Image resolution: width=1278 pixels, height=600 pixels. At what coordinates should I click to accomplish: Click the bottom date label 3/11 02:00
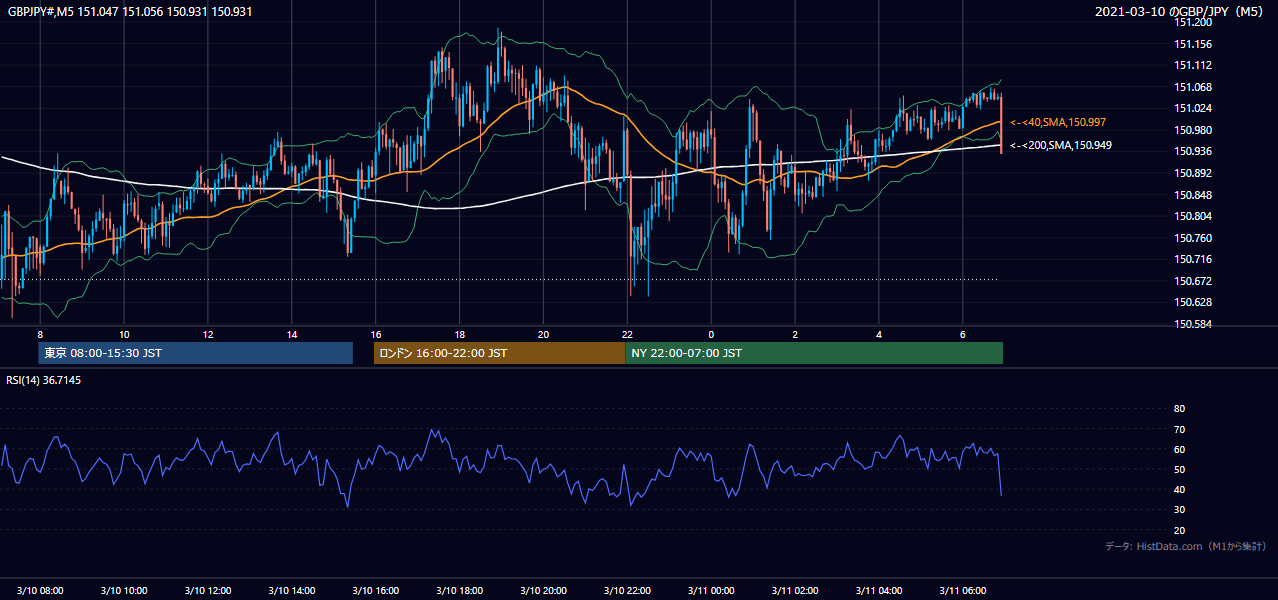point(795,590)
